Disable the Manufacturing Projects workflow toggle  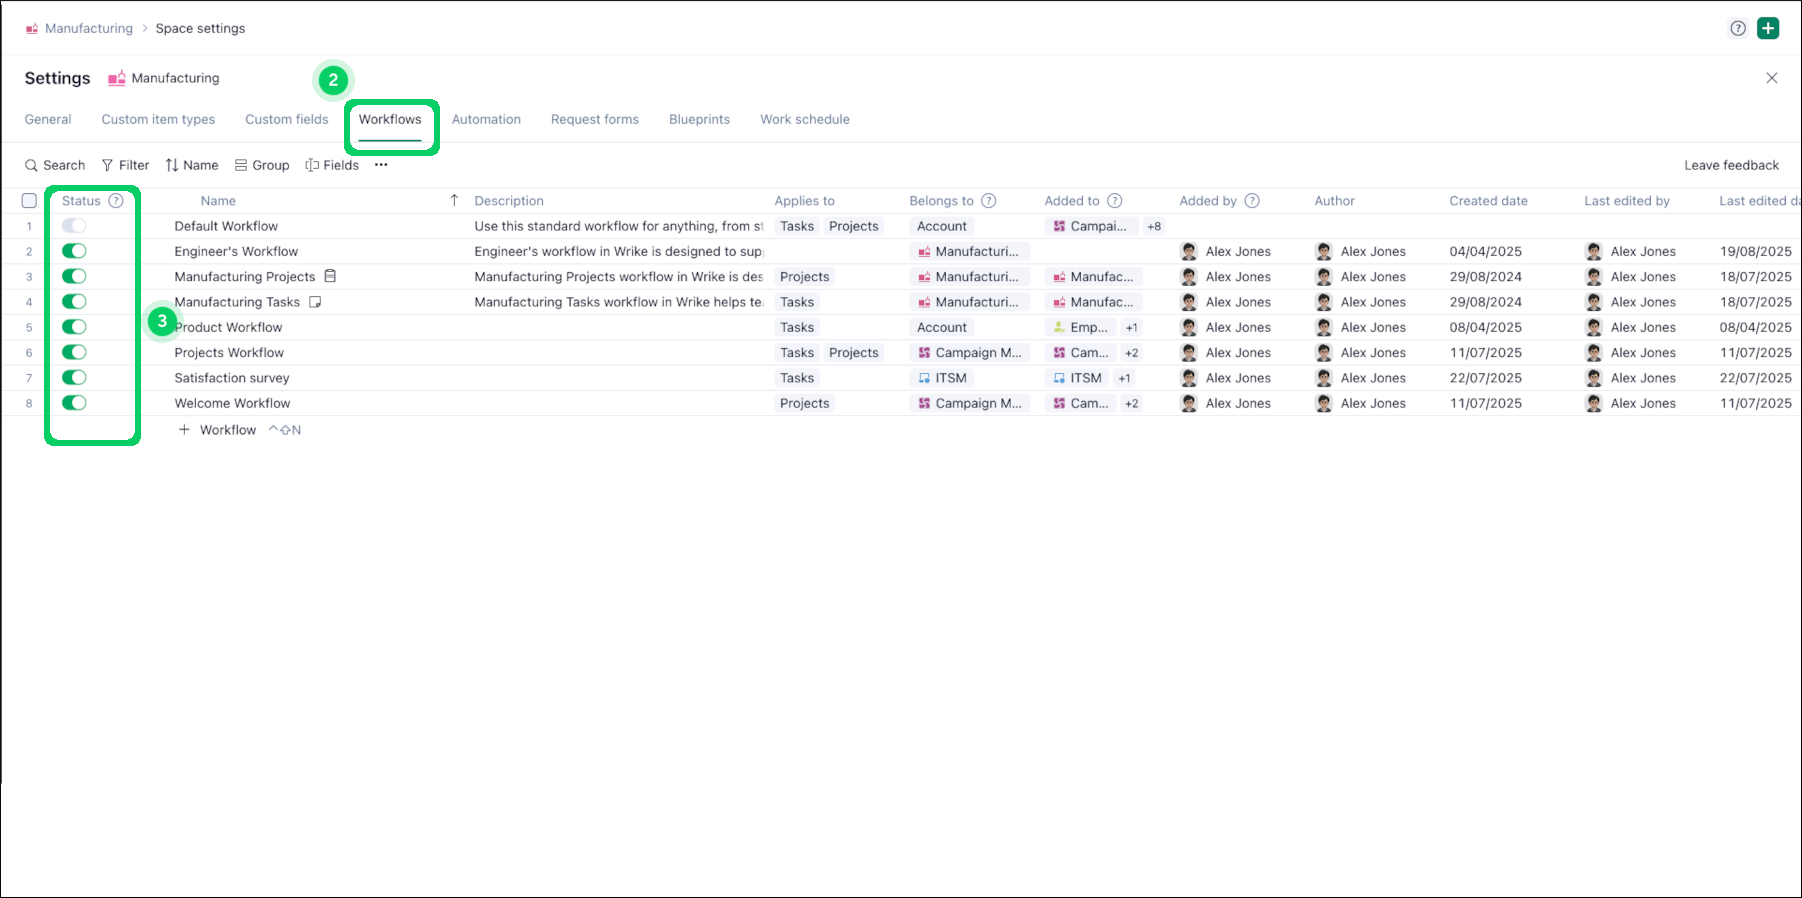(74, 276)
